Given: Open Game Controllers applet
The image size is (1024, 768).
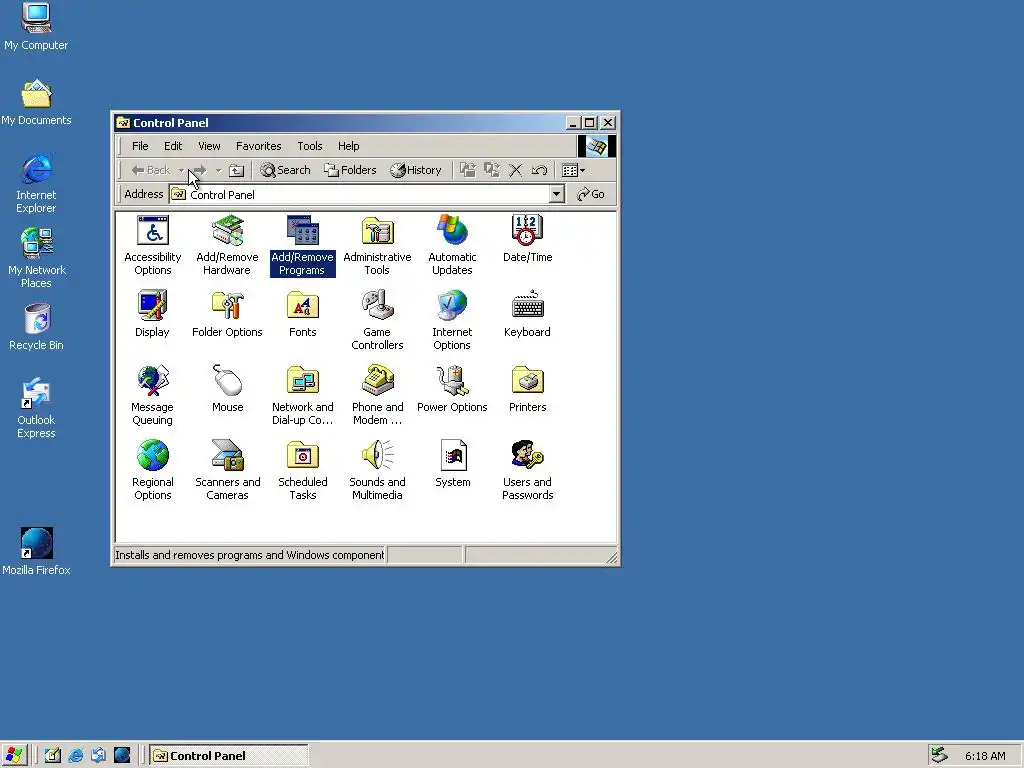Looking at the screenshot, I should [x=377, y=321].
